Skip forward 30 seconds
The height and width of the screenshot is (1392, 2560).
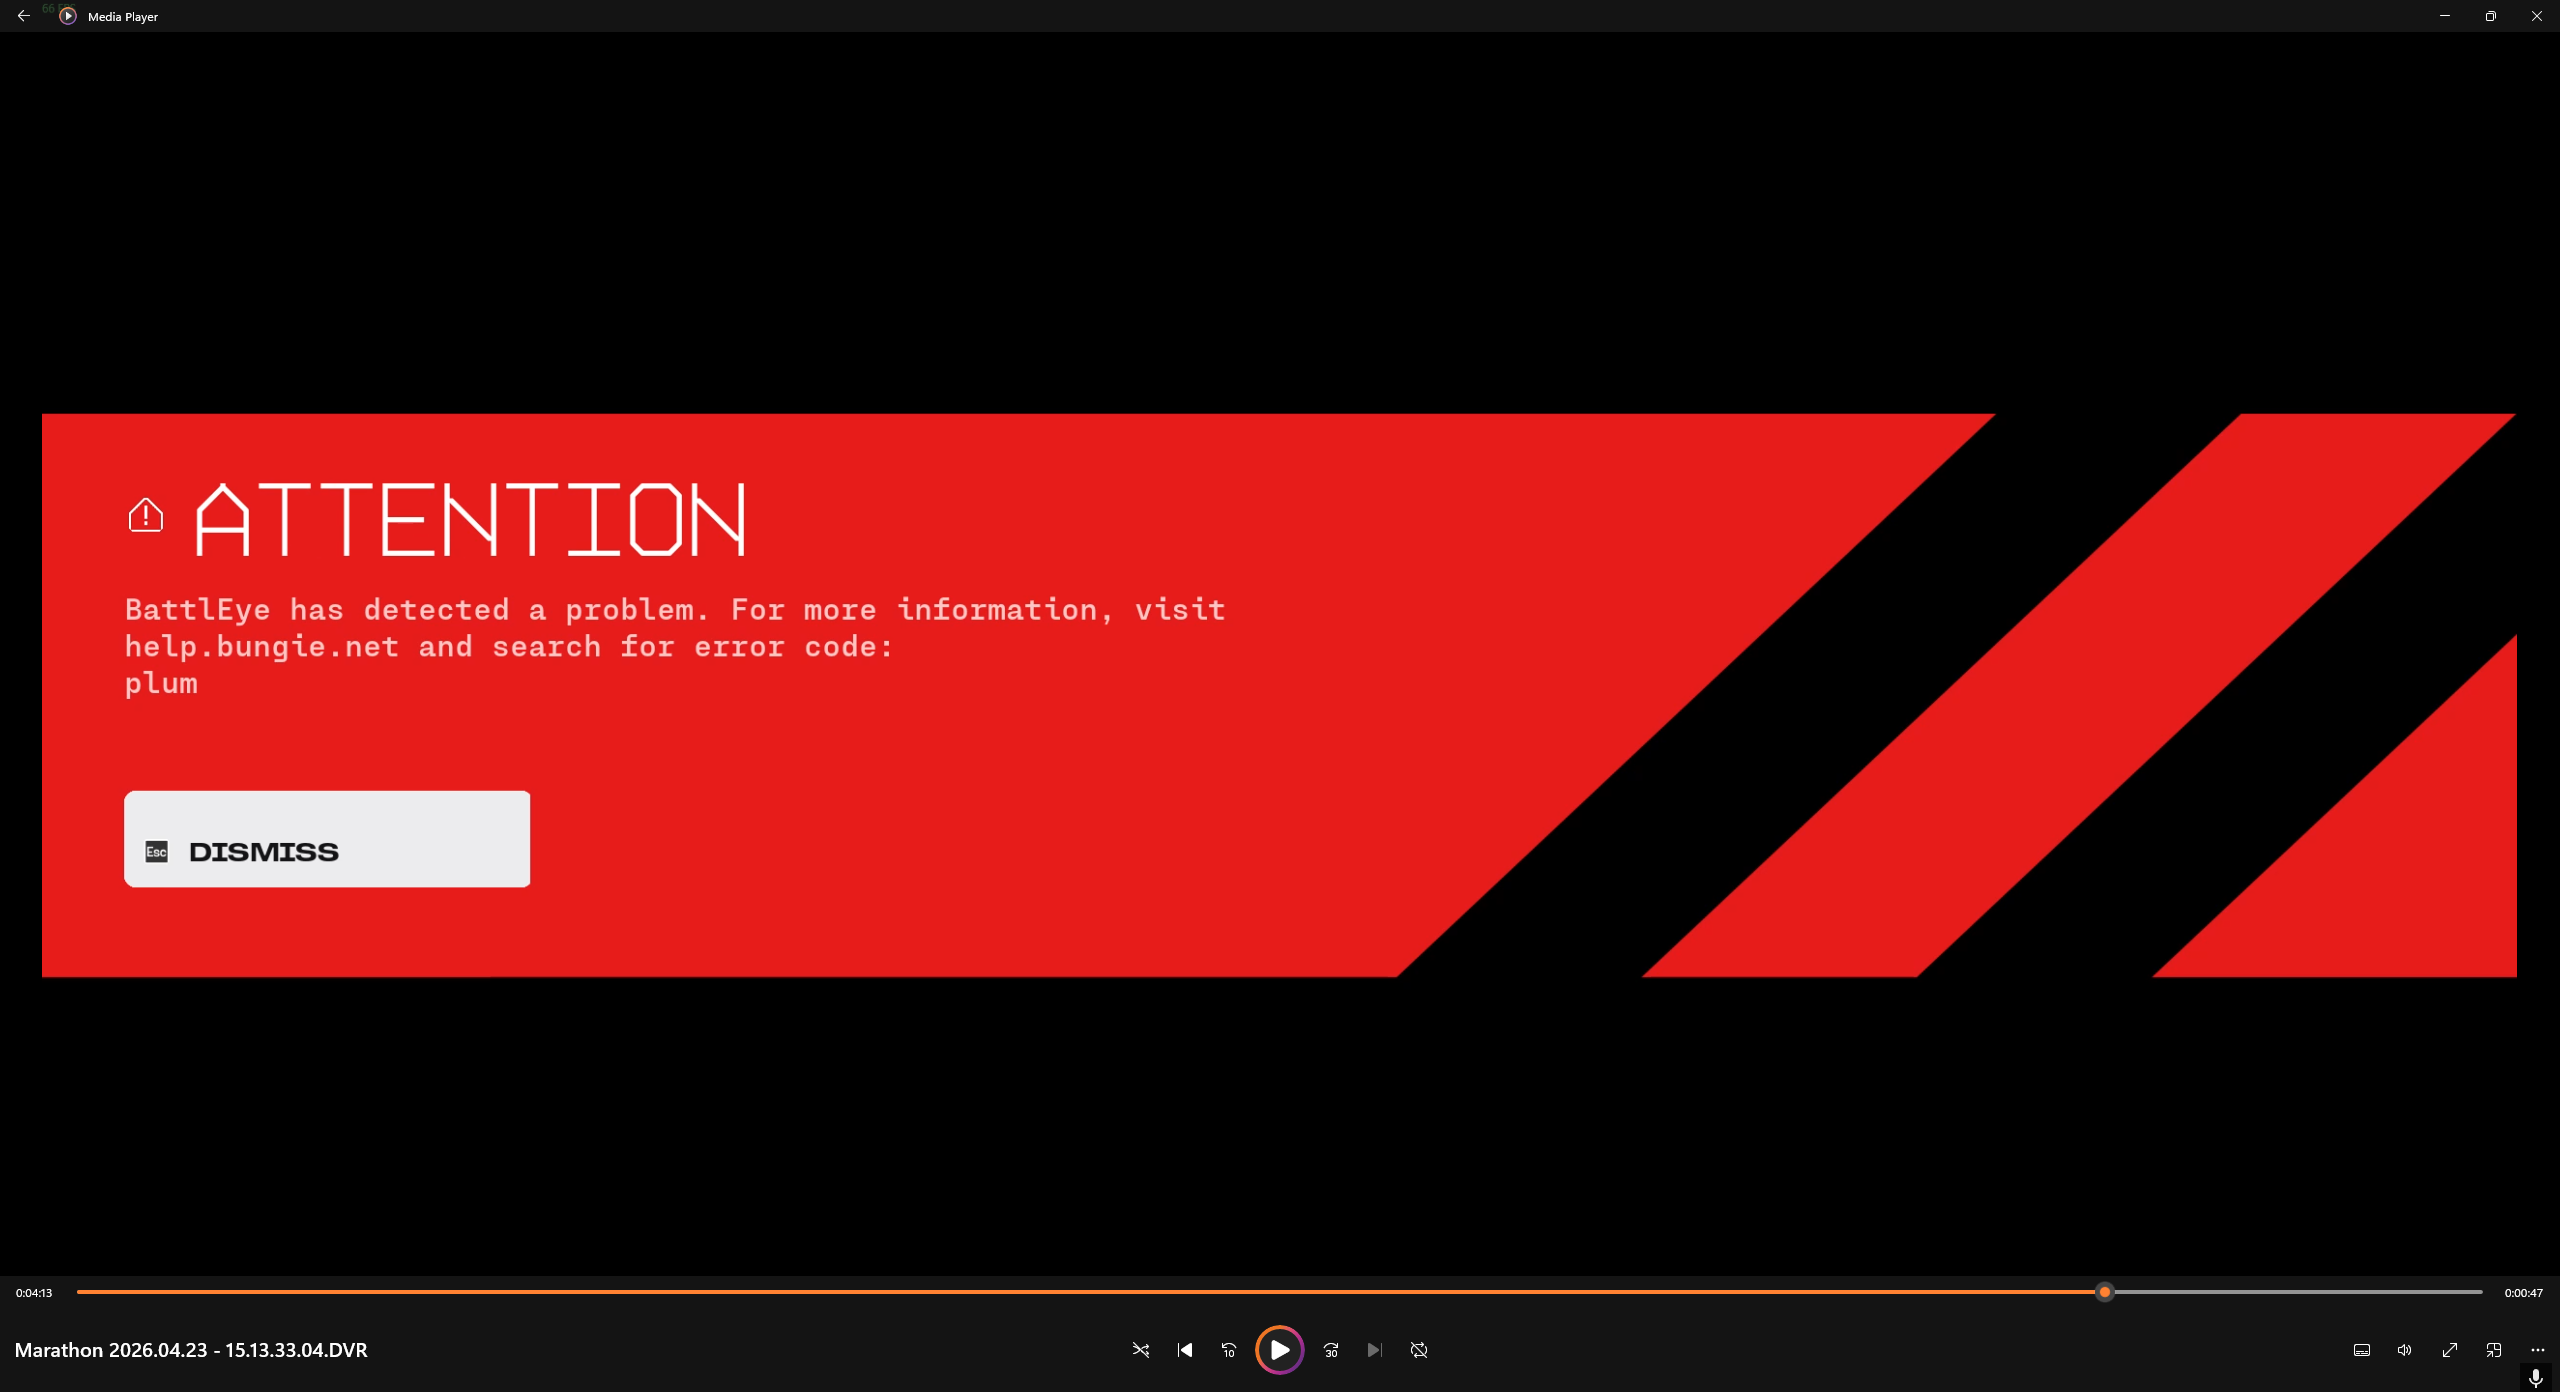(1331, 1350)
